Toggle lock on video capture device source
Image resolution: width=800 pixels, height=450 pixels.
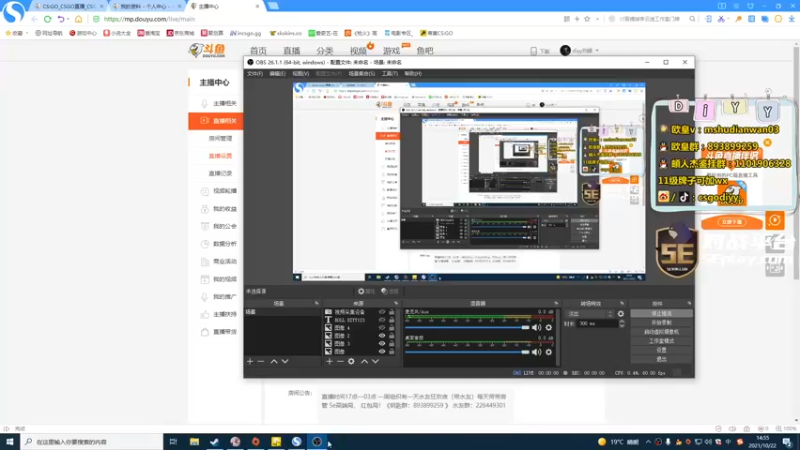coord(392,312)
